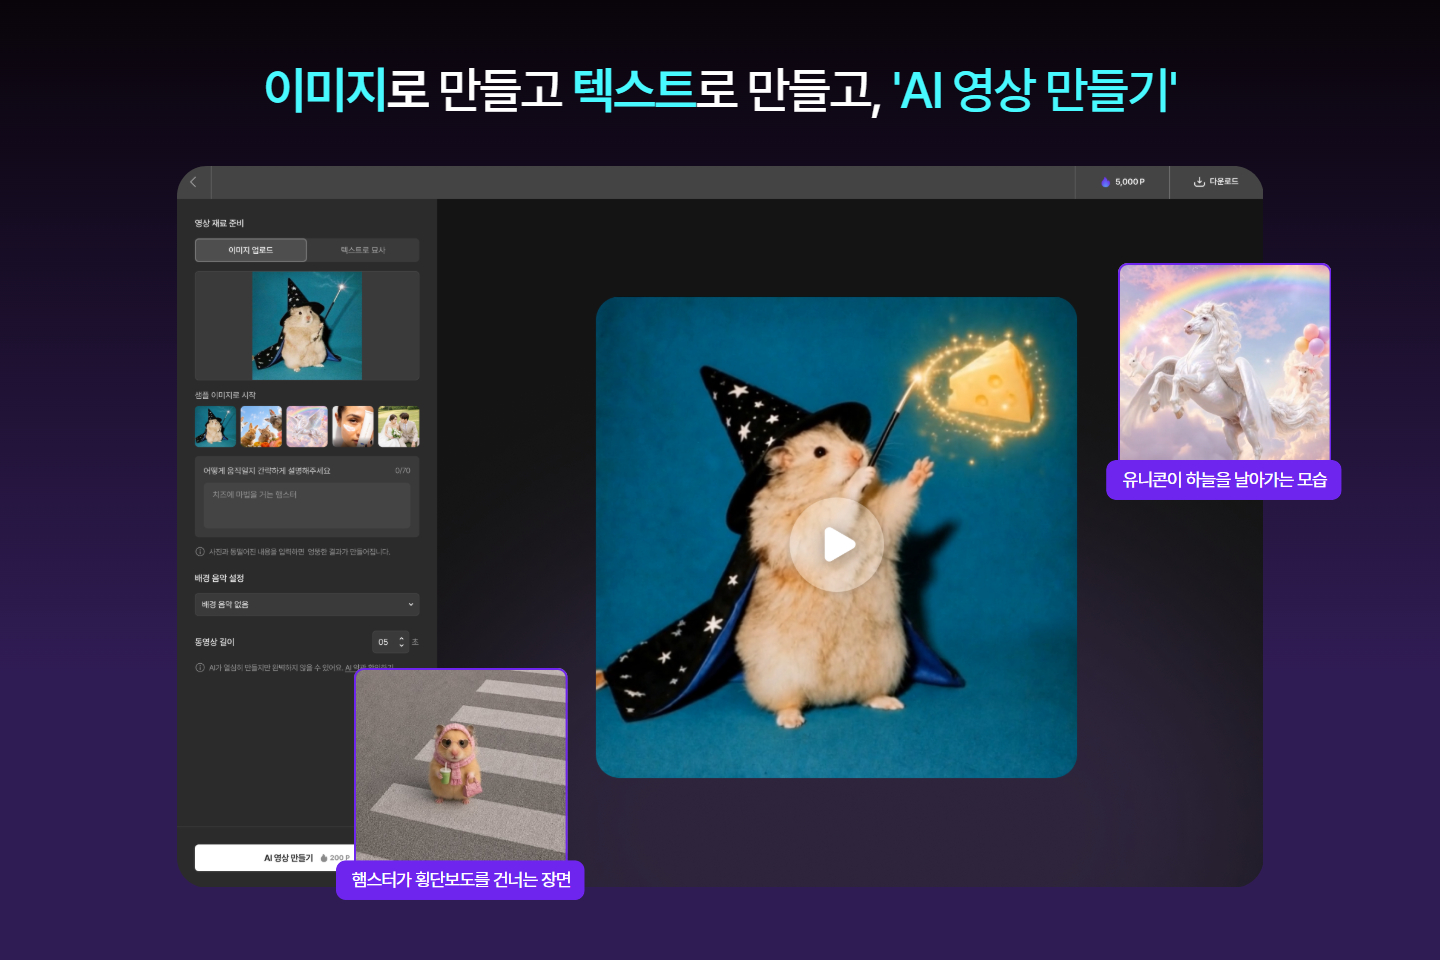The image size is (1440, 960).
Task: Click the AI 영상 만들기 button
Action: coord(275,857)
